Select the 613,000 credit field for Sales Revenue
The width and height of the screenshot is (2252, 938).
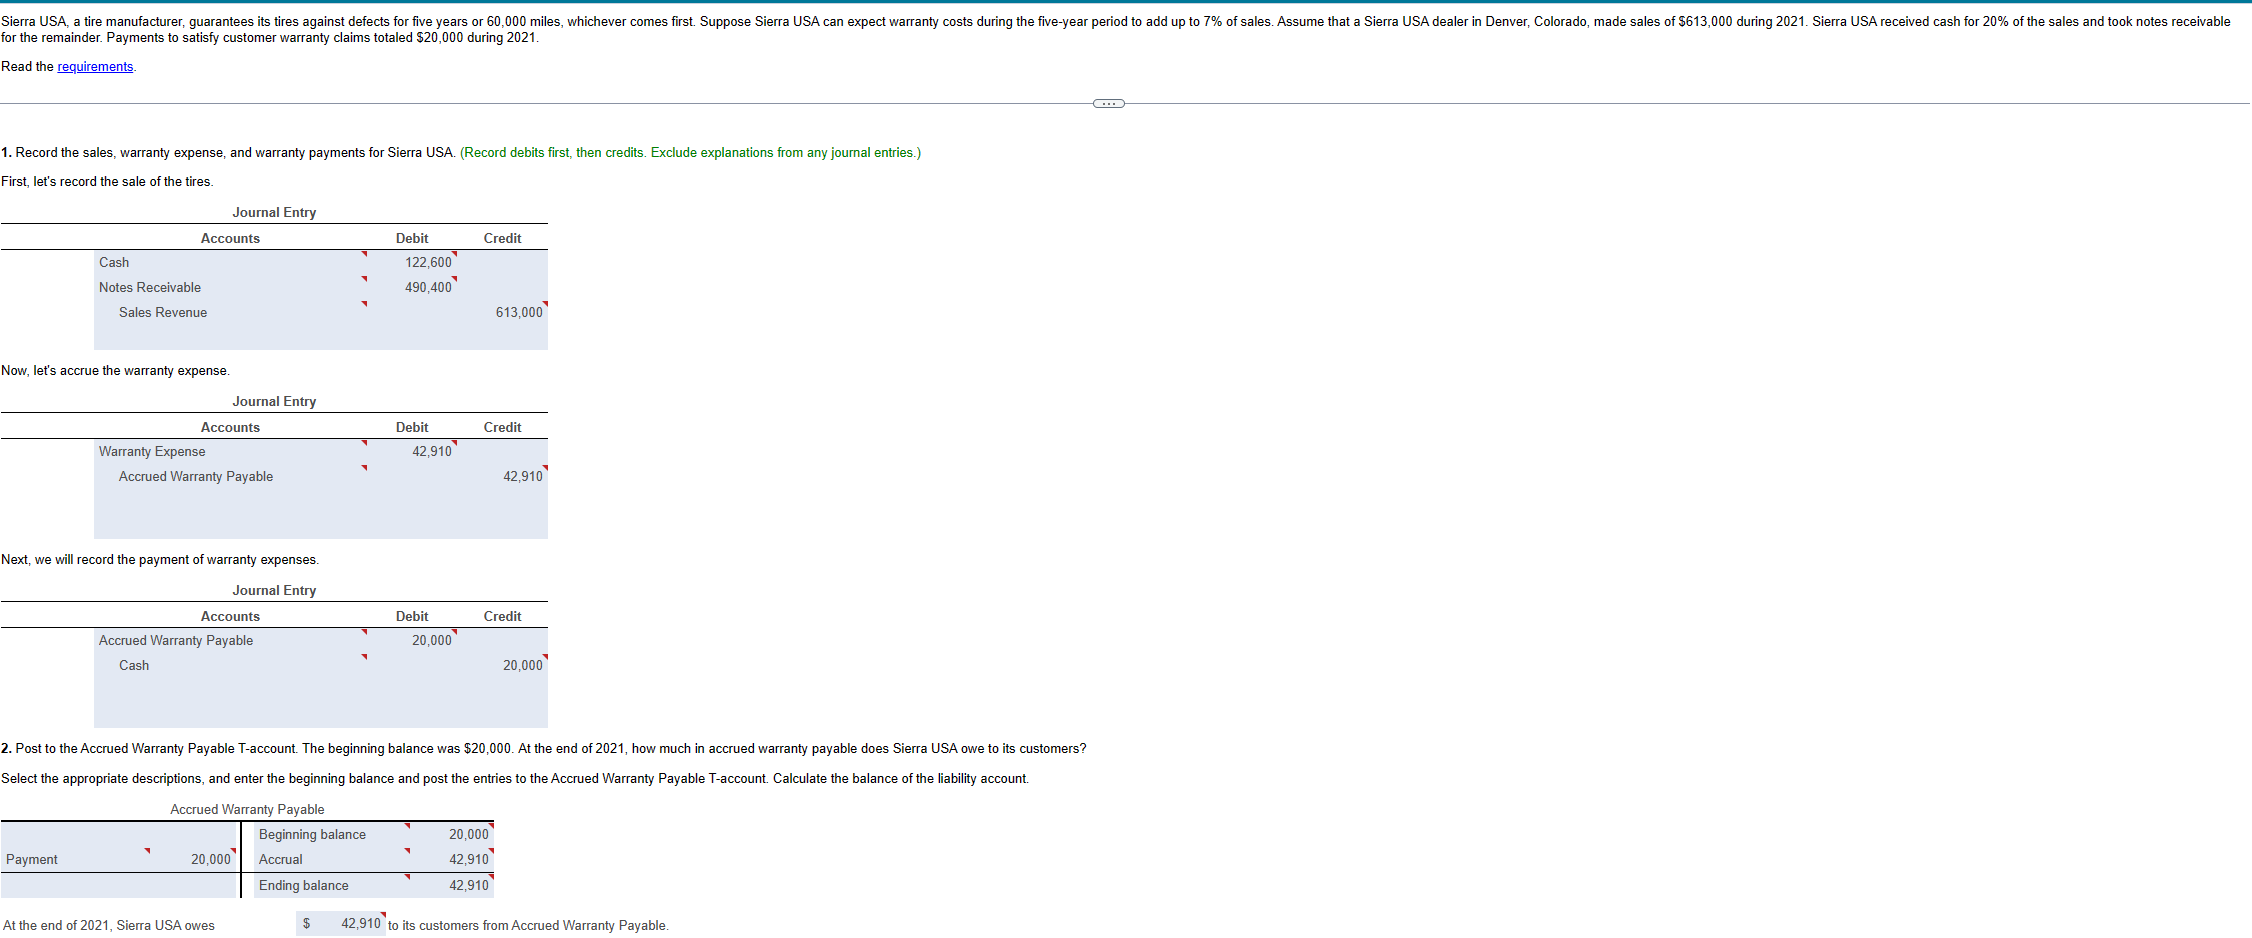(x=505, y=312)
